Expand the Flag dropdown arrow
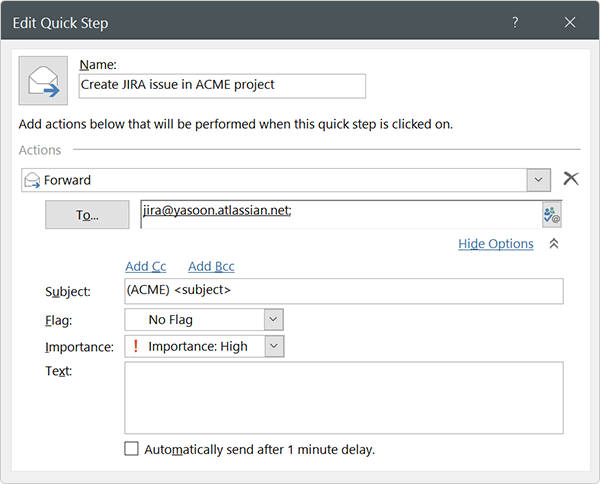 [x=273, y=319]
